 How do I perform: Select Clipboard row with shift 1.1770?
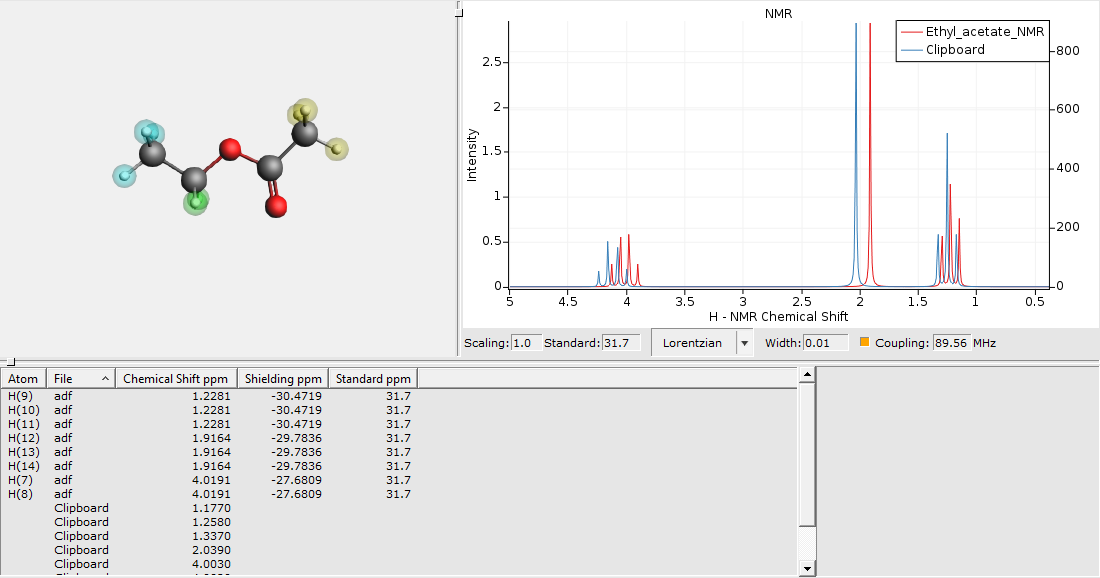tap(398, 509)
